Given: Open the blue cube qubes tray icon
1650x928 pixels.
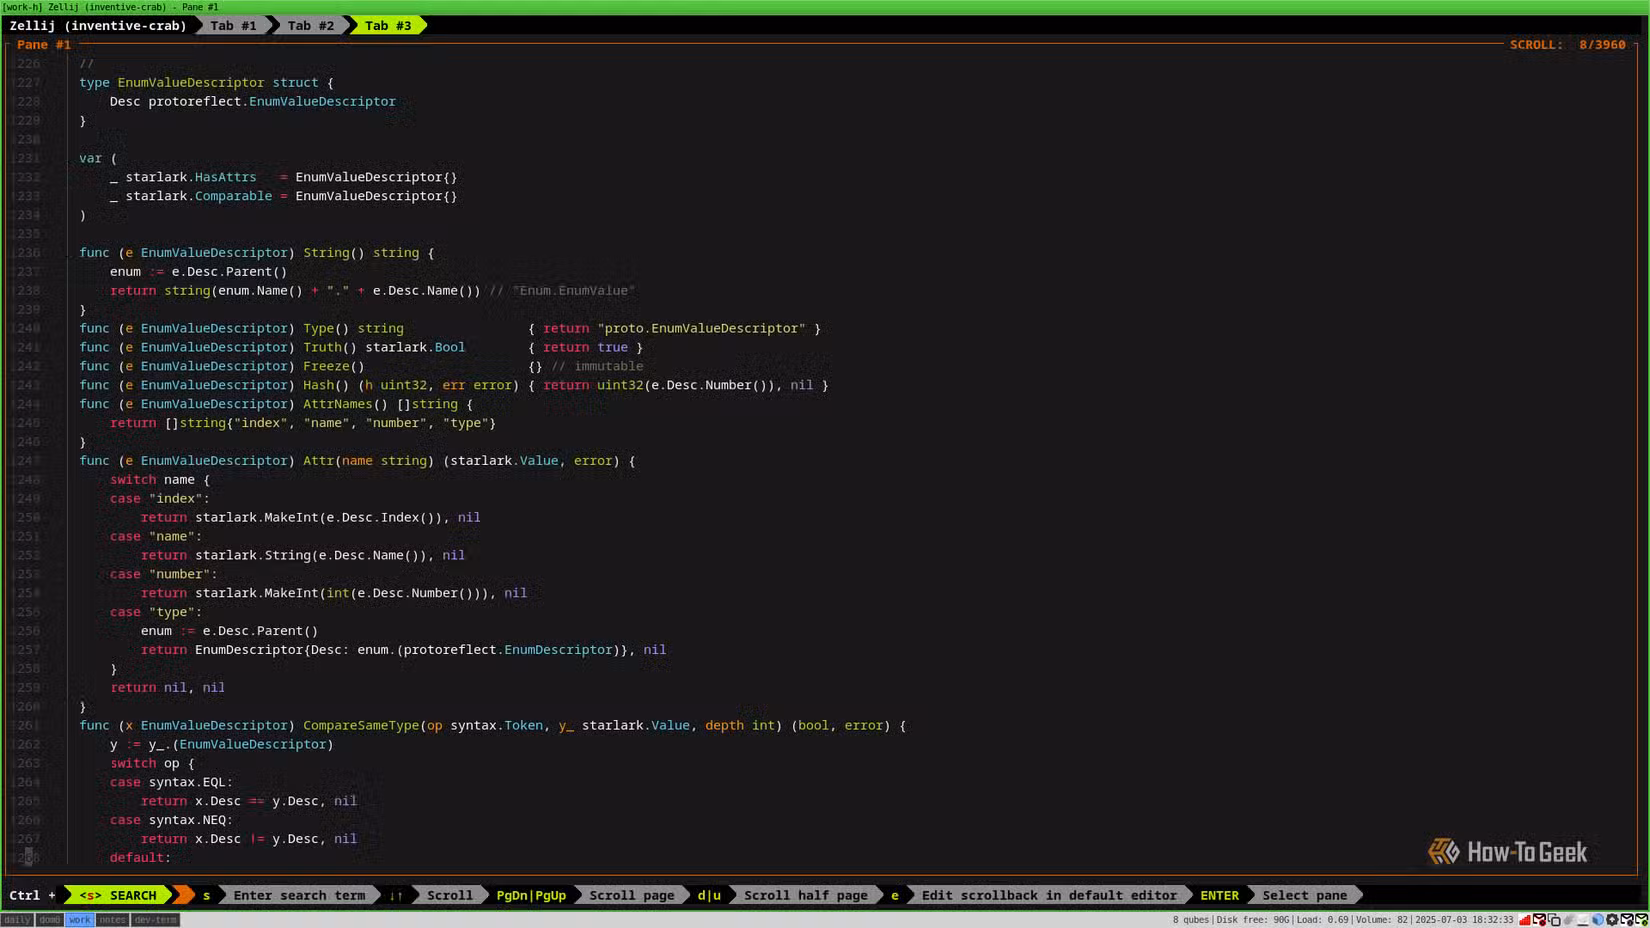Looking at the screenshot, I should 1597,920.
